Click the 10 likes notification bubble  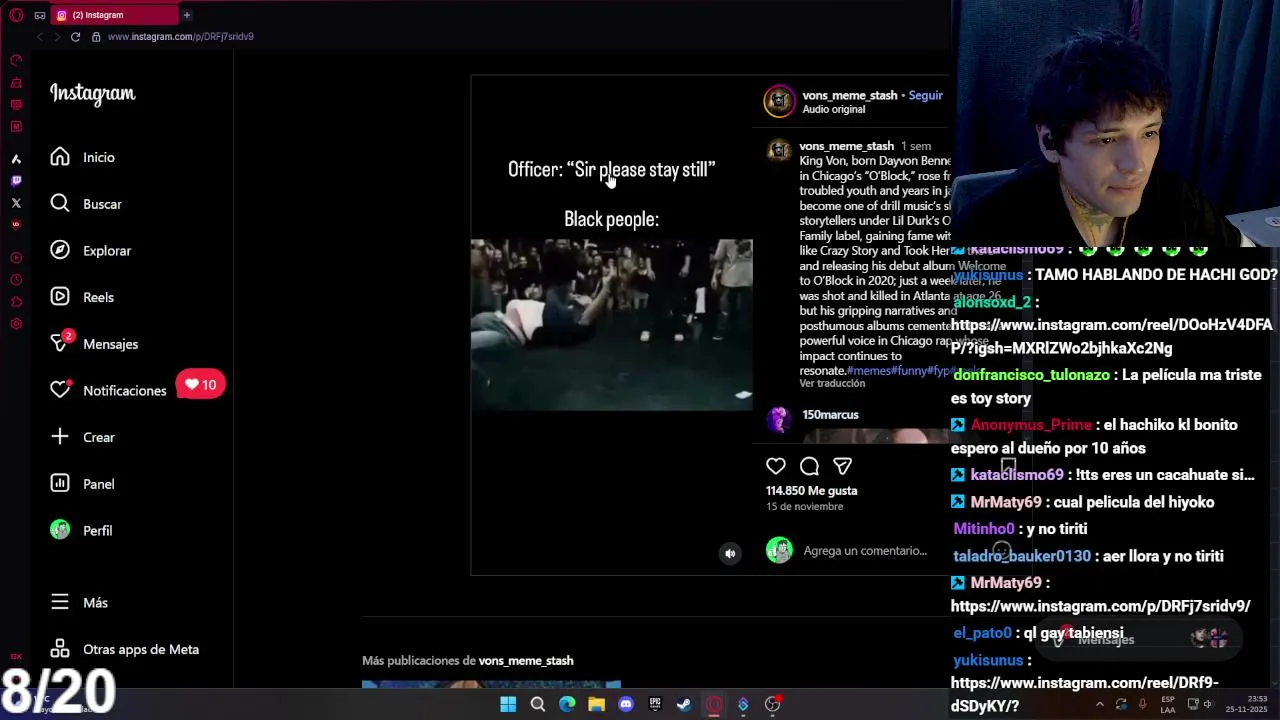pos(200,385)
